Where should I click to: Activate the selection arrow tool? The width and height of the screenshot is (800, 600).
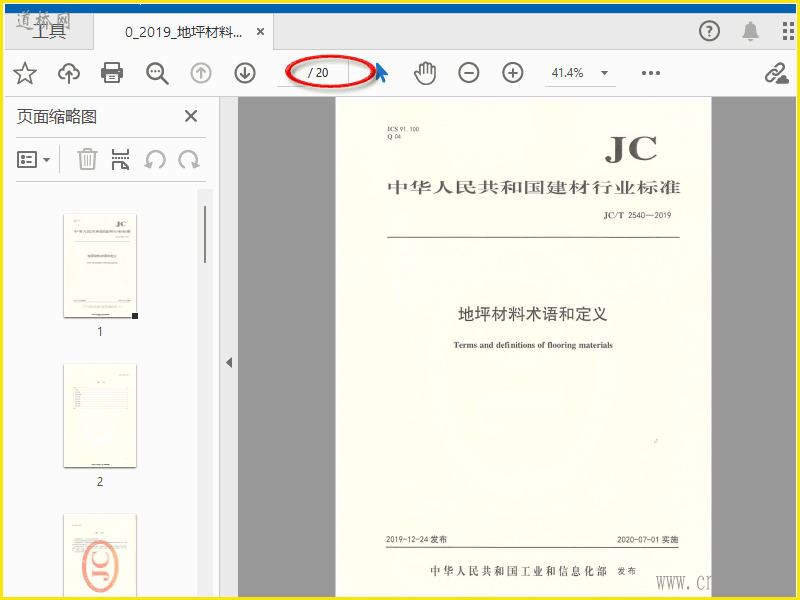tap(381, 72)
